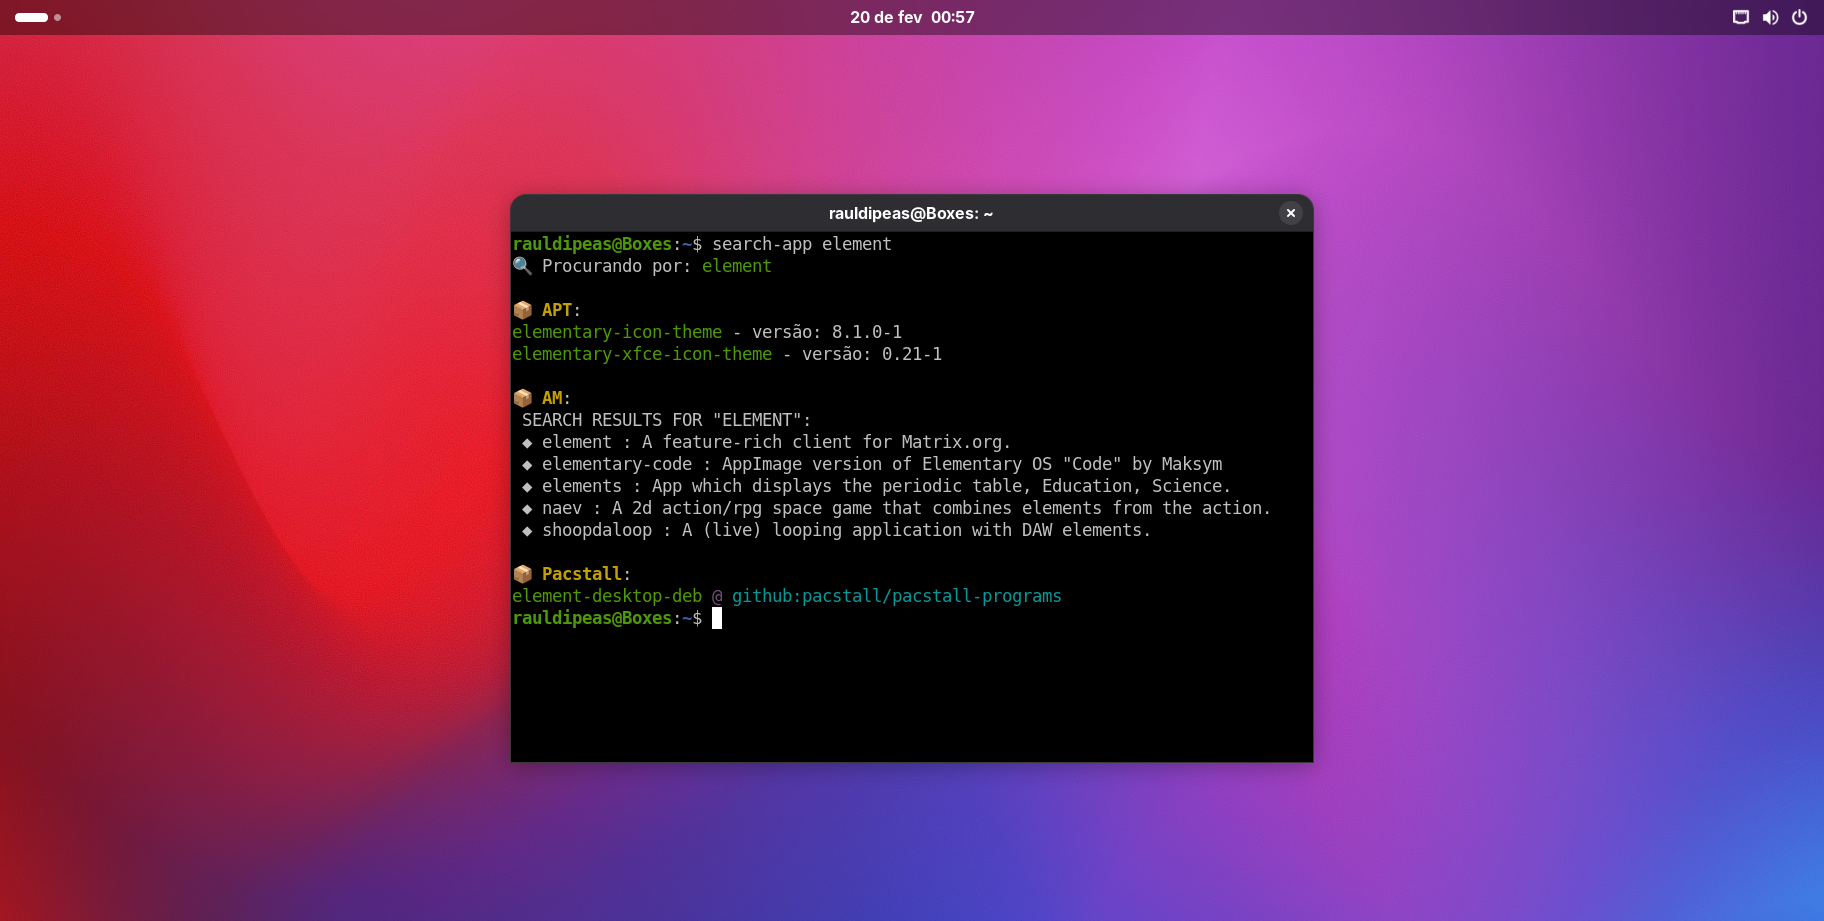Click the naev search result entry

[561, 508]
